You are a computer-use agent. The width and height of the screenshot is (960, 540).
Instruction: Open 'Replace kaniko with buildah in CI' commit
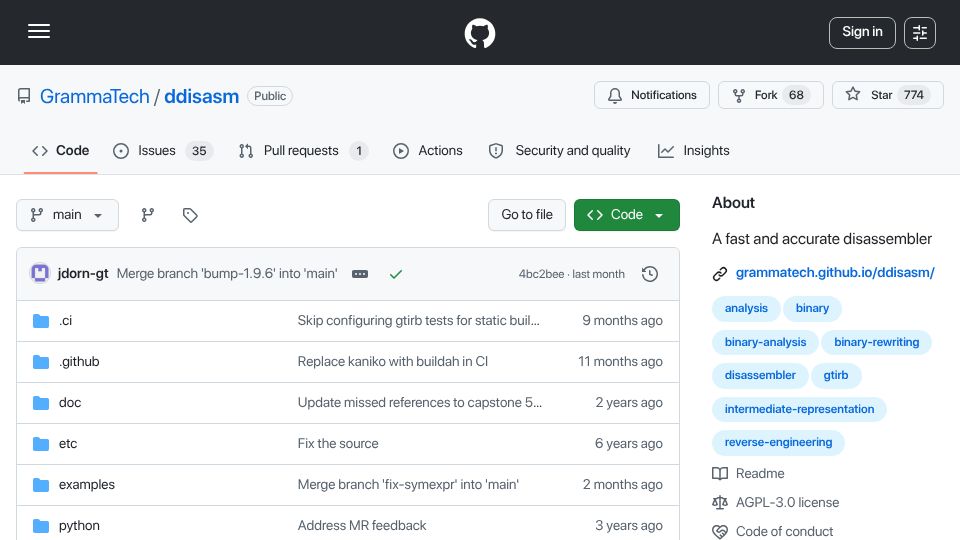[x=392, y=362]
